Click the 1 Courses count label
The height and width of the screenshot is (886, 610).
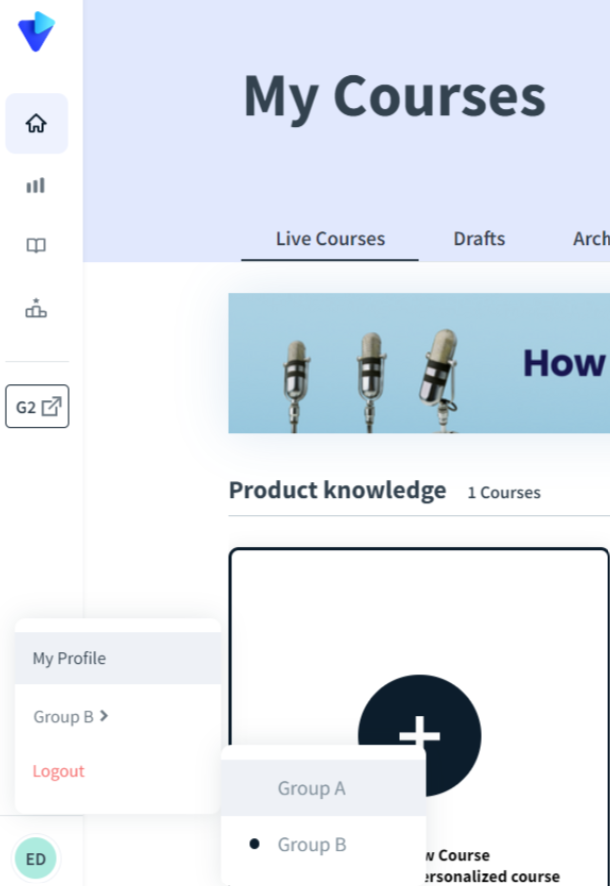(504, 493)
